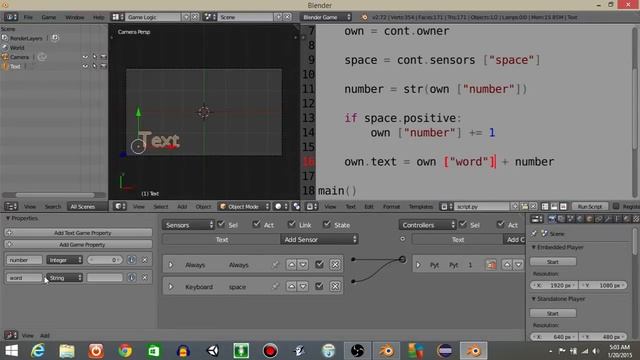The width and height of the screenshot is (640, 360).
Task: Start the Standalone Player
Action: tap(553, 313)
